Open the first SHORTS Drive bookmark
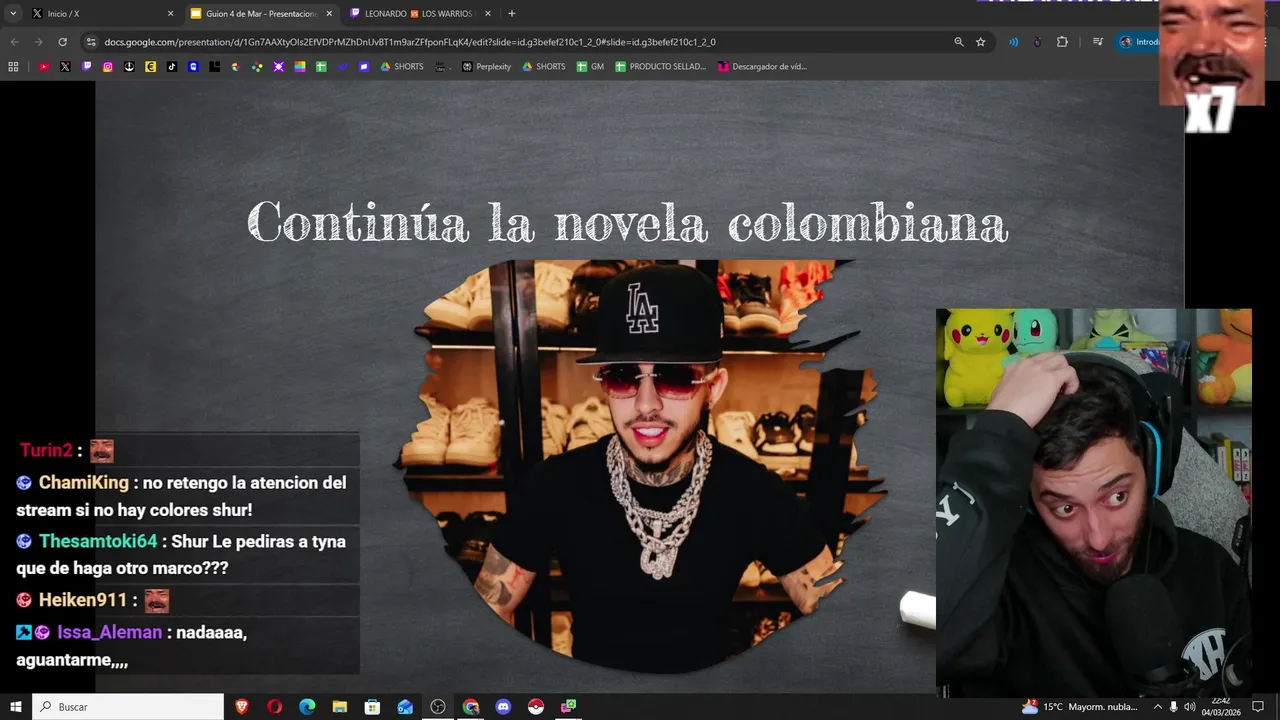 401,67
